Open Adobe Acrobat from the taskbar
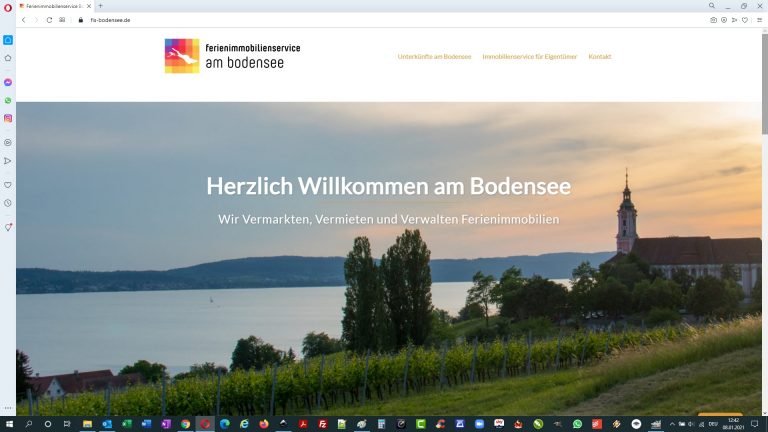 303,424
